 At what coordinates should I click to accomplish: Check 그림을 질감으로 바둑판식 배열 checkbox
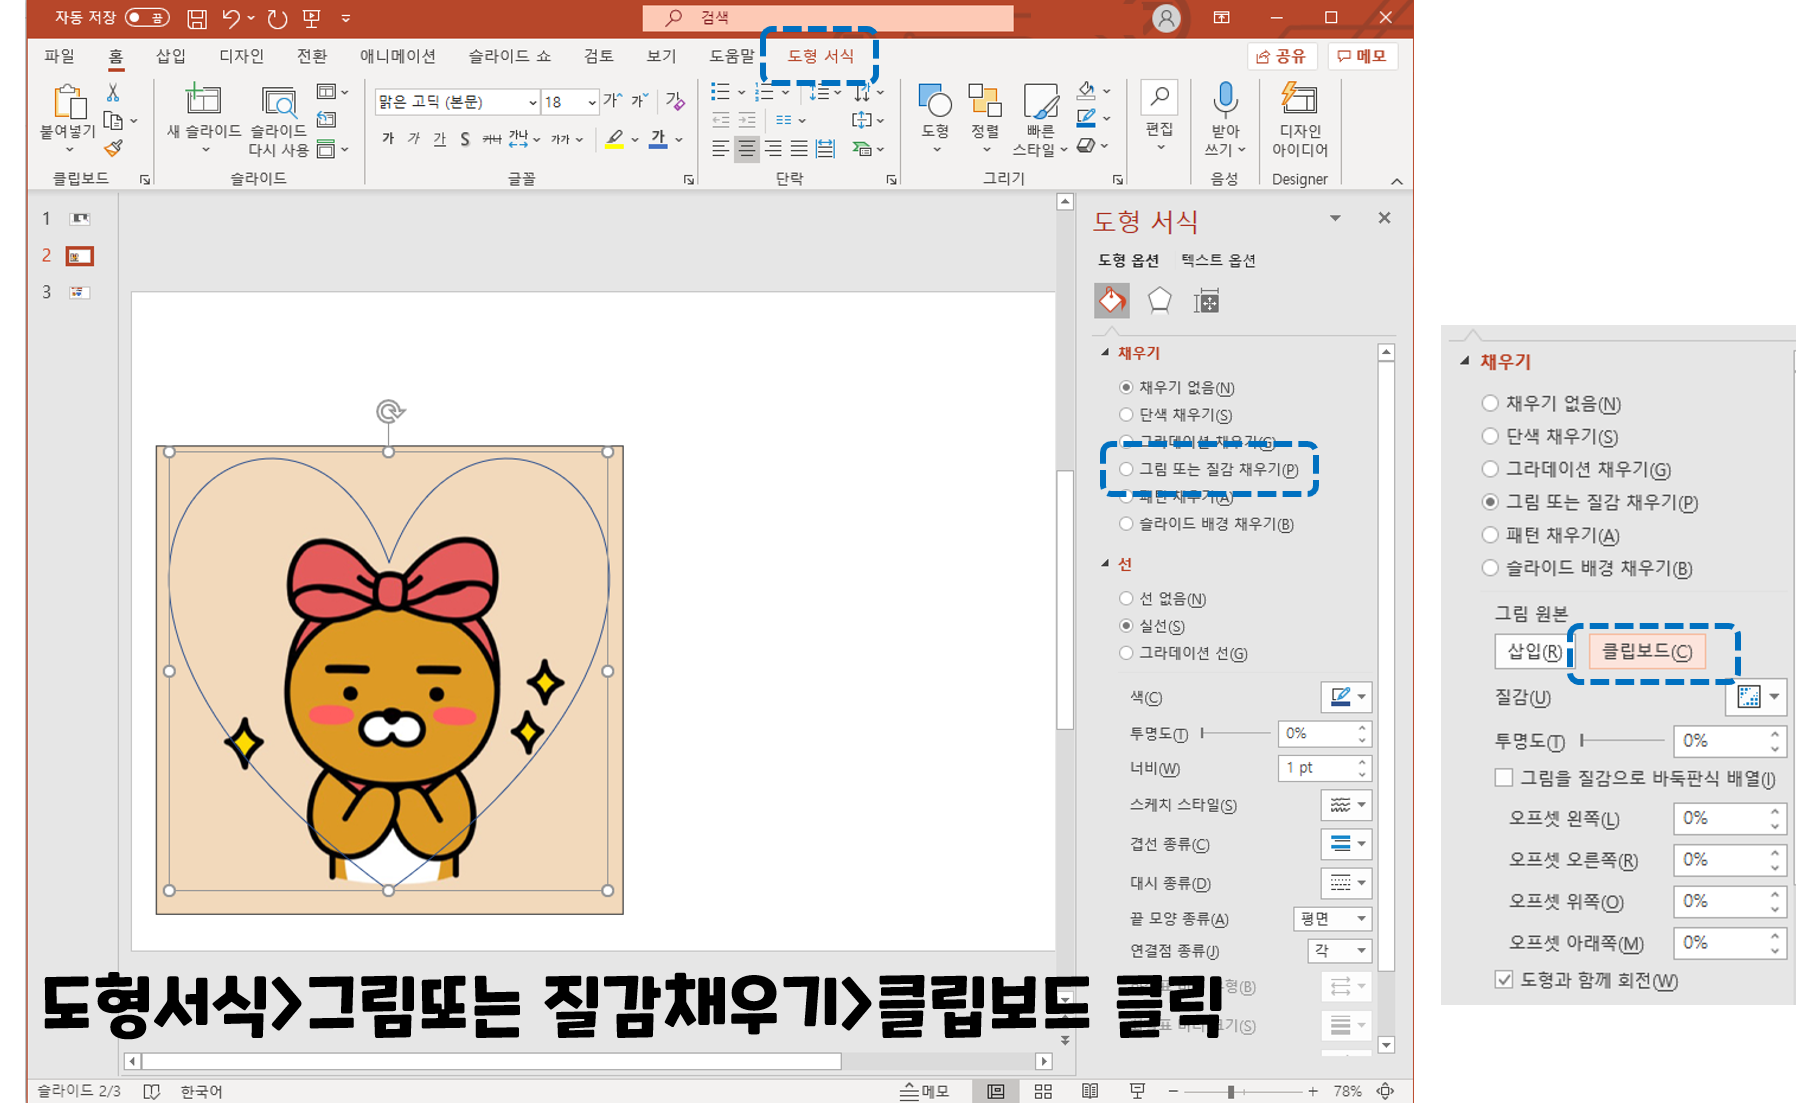pyautogui.click(x=1503, y=778)
